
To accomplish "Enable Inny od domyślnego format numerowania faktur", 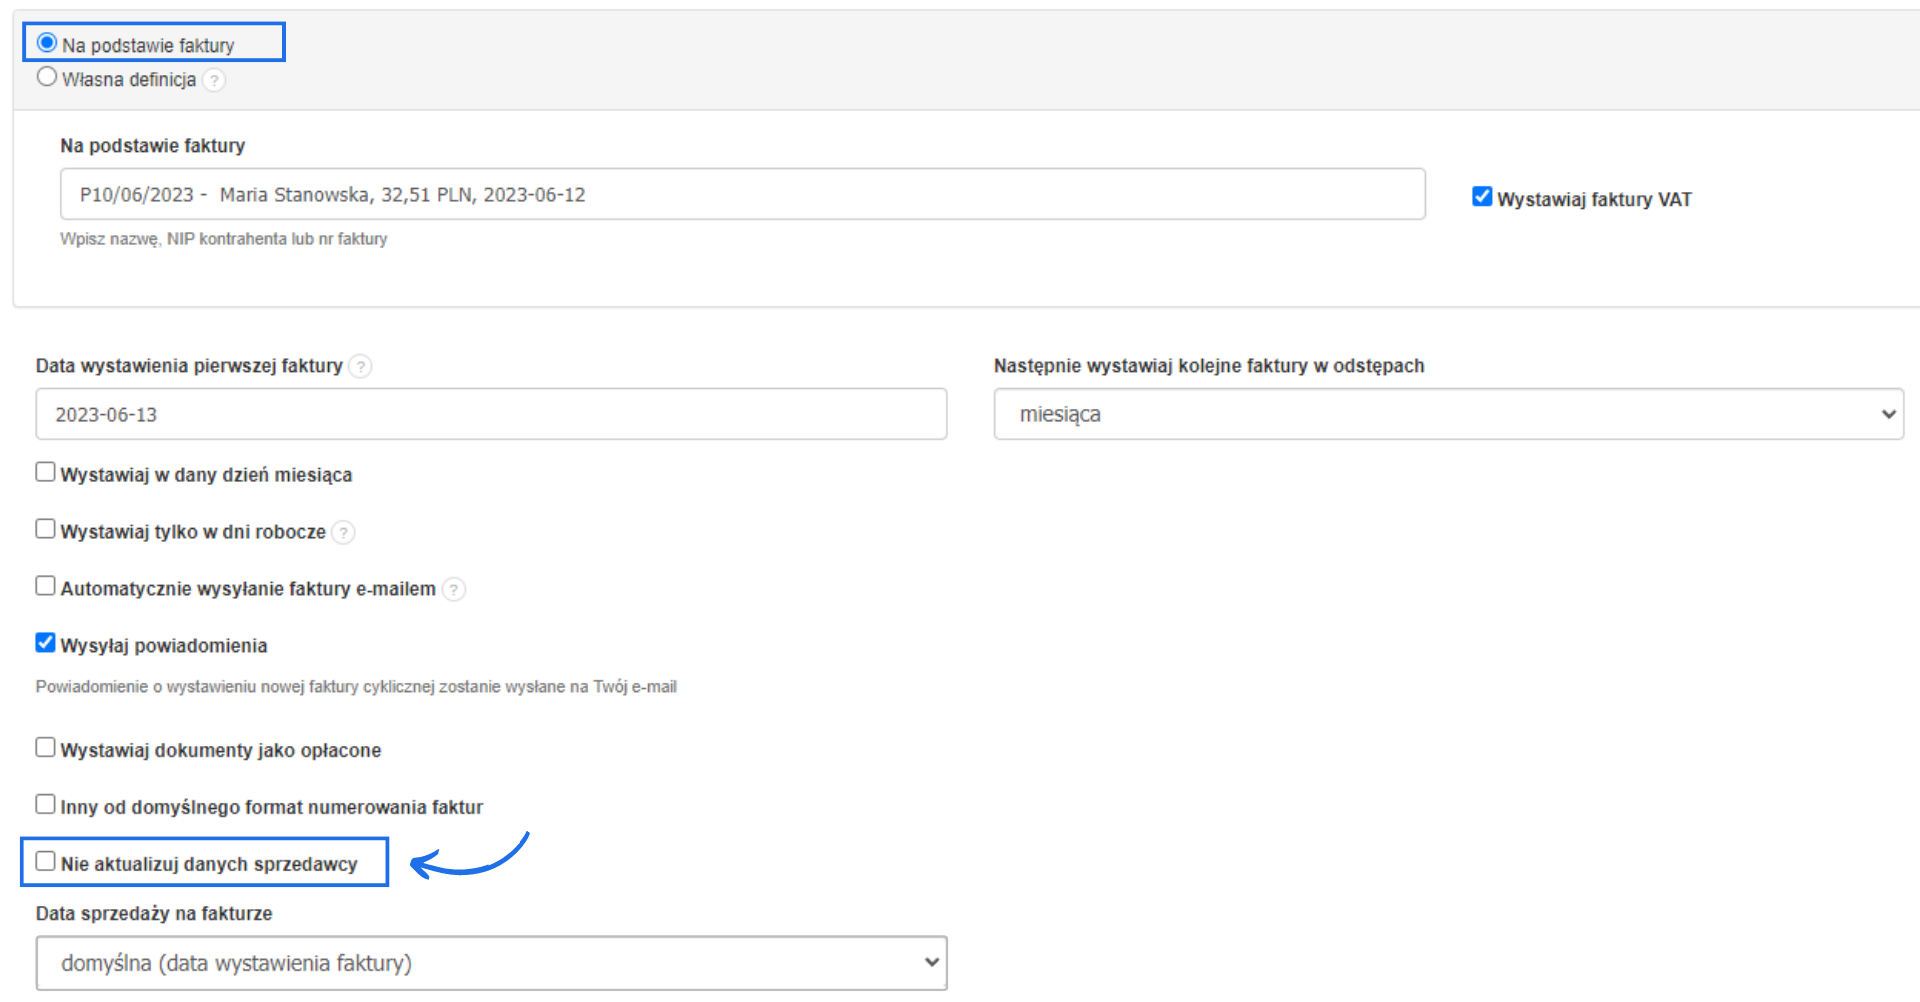I will [x=46, y=805].
